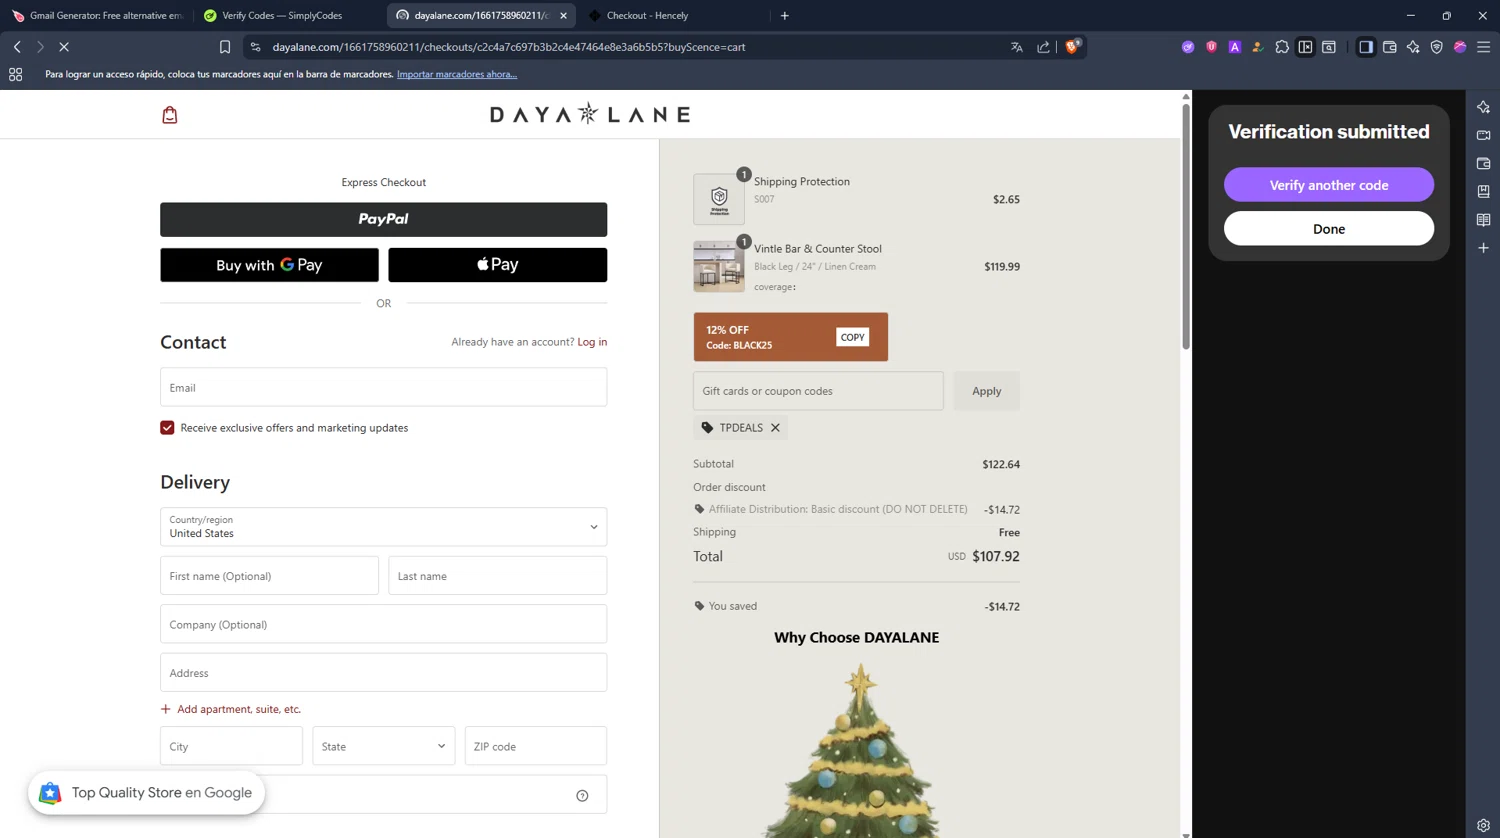Open the shopping bag cart icon
Screen dimensions: 1500x838
[x=170, y=115]
